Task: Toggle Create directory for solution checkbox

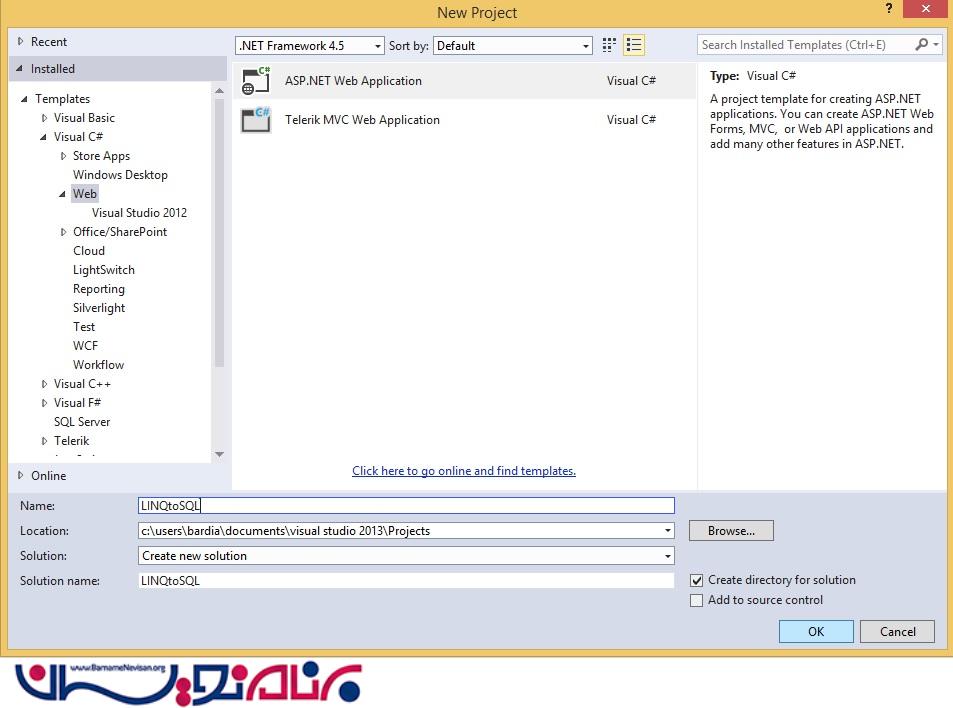Action: (697, 580)
